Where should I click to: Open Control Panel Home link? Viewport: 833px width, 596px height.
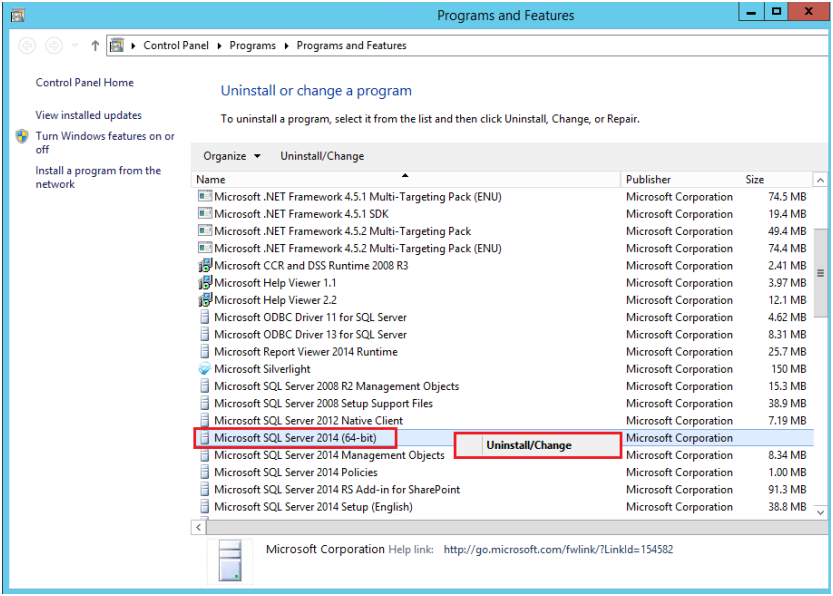(84, 82)
